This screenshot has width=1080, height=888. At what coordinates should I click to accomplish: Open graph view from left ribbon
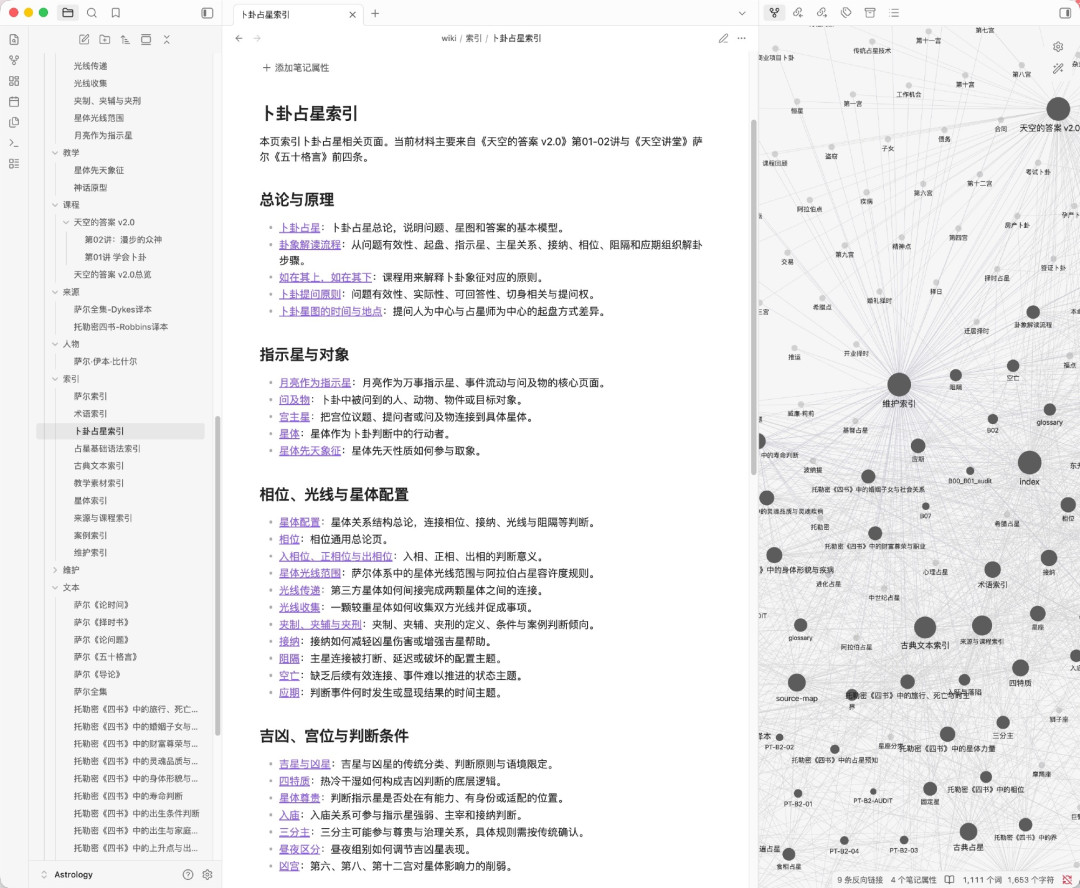pyautogui.click(x=14, y=61)
